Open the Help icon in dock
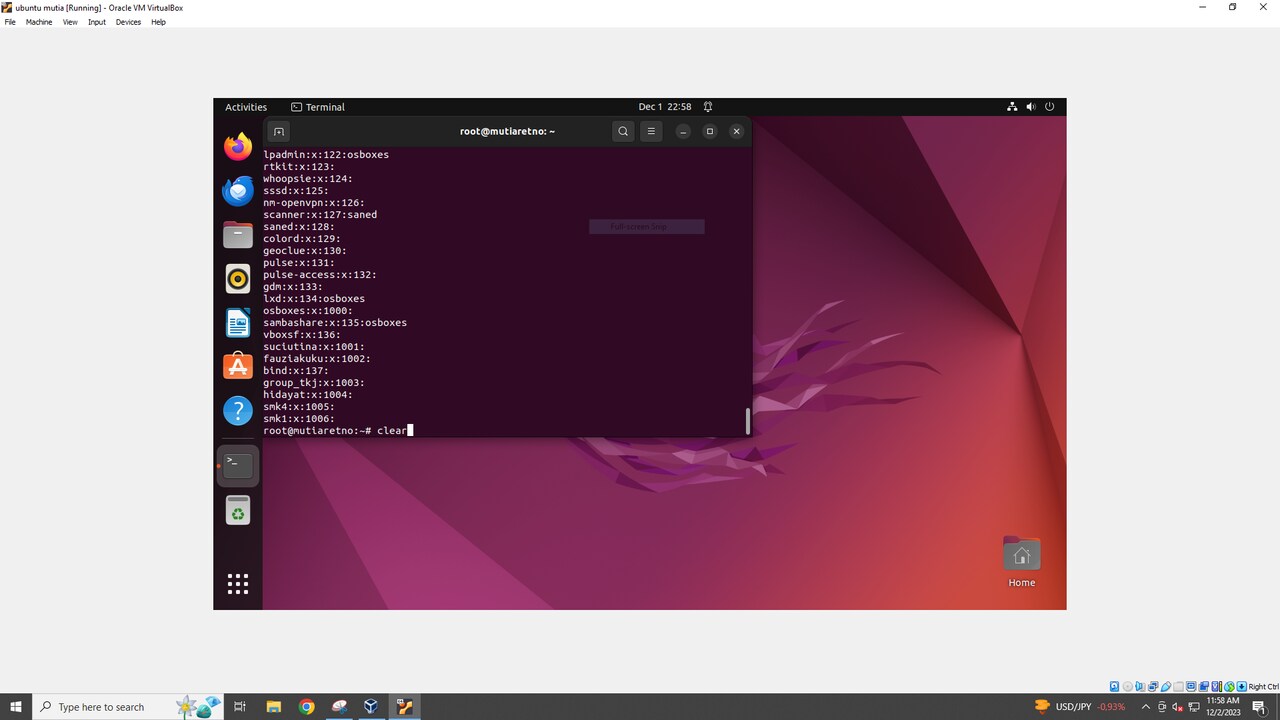 [x=238, y=410]
